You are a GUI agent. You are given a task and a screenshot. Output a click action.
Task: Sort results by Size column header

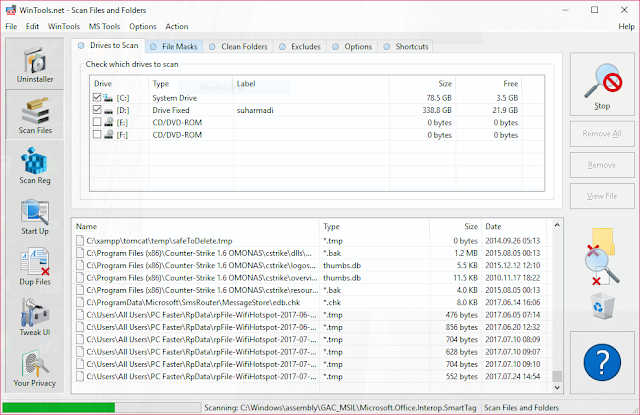tap(456, 226)
